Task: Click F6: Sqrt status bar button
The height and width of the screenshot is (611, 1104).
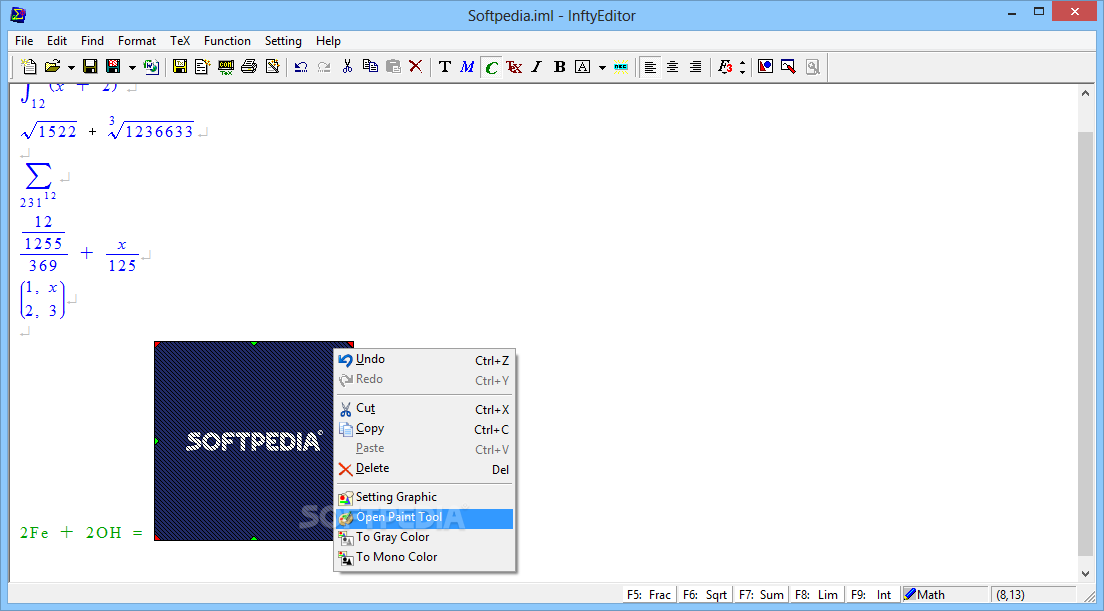Action: 705,595
